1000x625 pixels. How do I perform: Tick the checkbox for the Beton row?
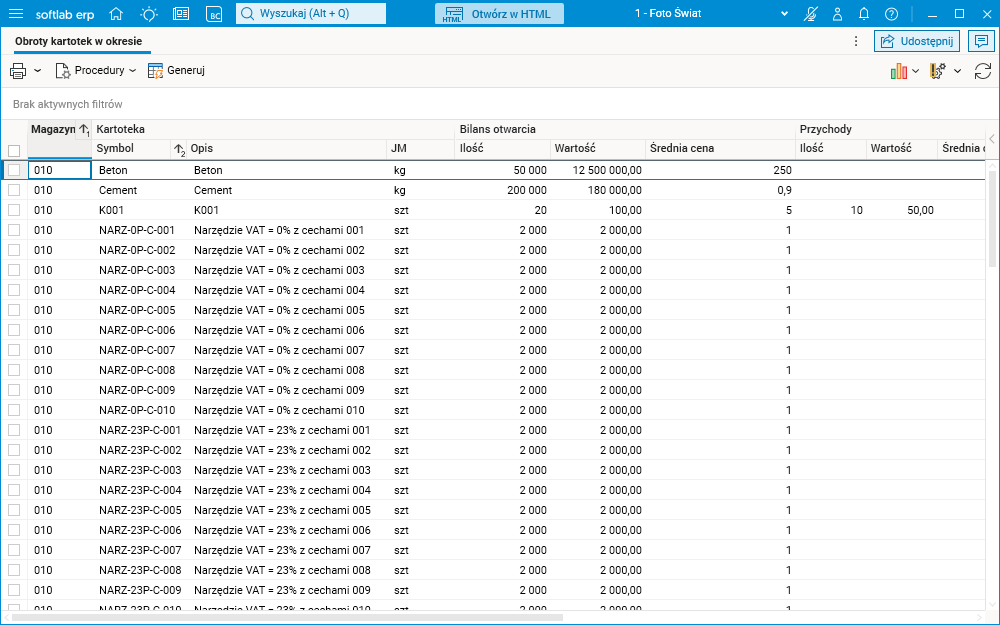click(x=14, y=170)
